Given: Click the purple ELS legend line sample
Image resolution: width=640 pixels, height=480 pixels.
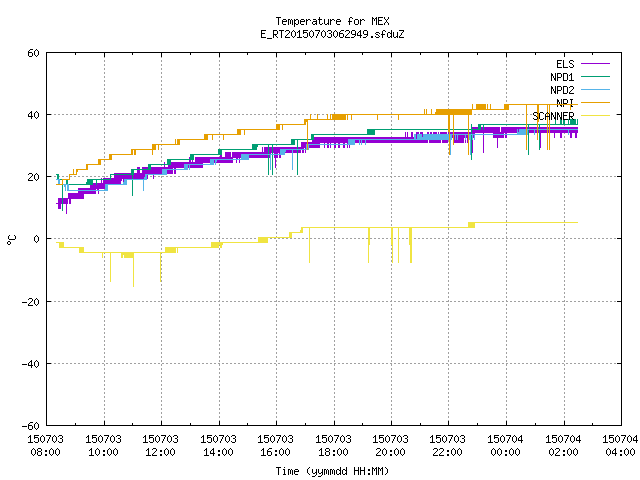Looking at the screenshot, I should pyautogui.click(x=595, y=64).
